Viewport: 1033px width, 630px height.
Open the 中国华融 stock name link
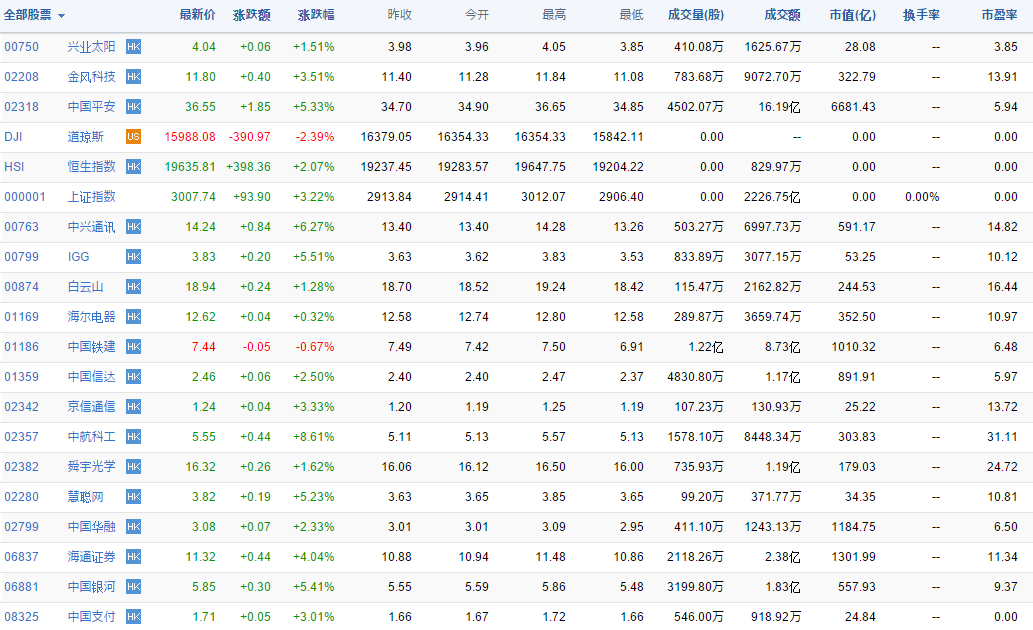[x=92, y=527]
